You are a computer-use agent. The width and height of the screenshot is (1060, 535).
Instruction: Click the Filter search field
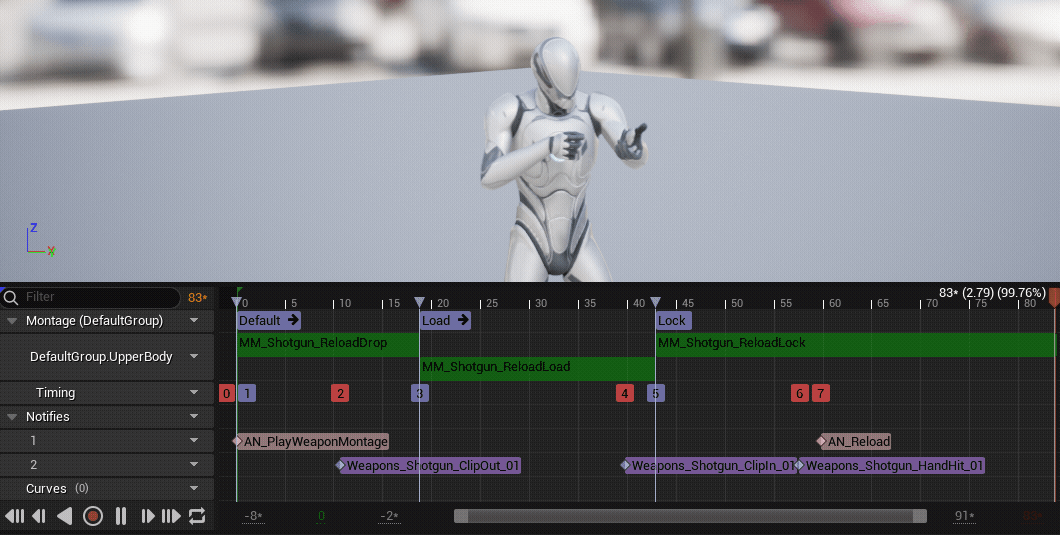95,297
